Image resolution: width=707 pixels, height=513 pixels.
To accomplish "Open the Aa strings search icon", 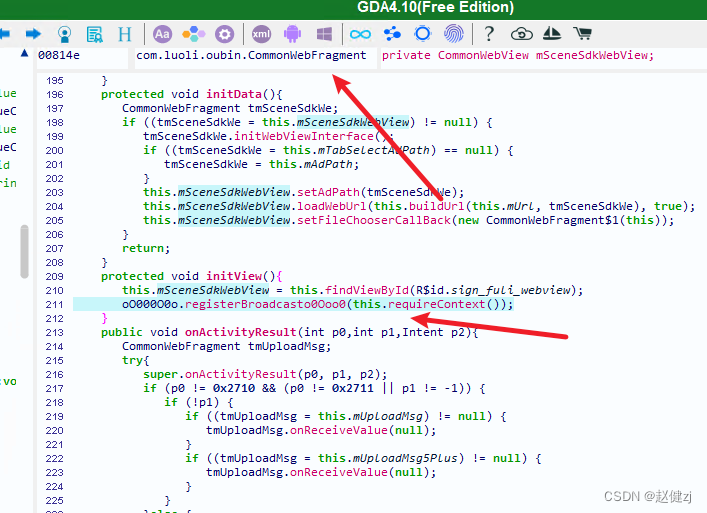I will pos(163,34).
